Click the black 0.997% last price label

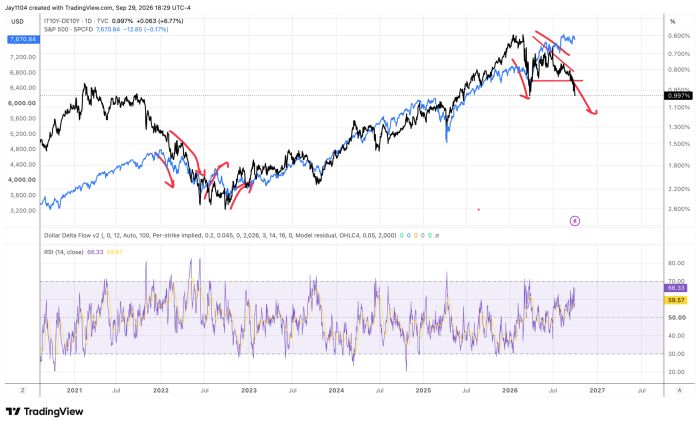tap(679, 96)
